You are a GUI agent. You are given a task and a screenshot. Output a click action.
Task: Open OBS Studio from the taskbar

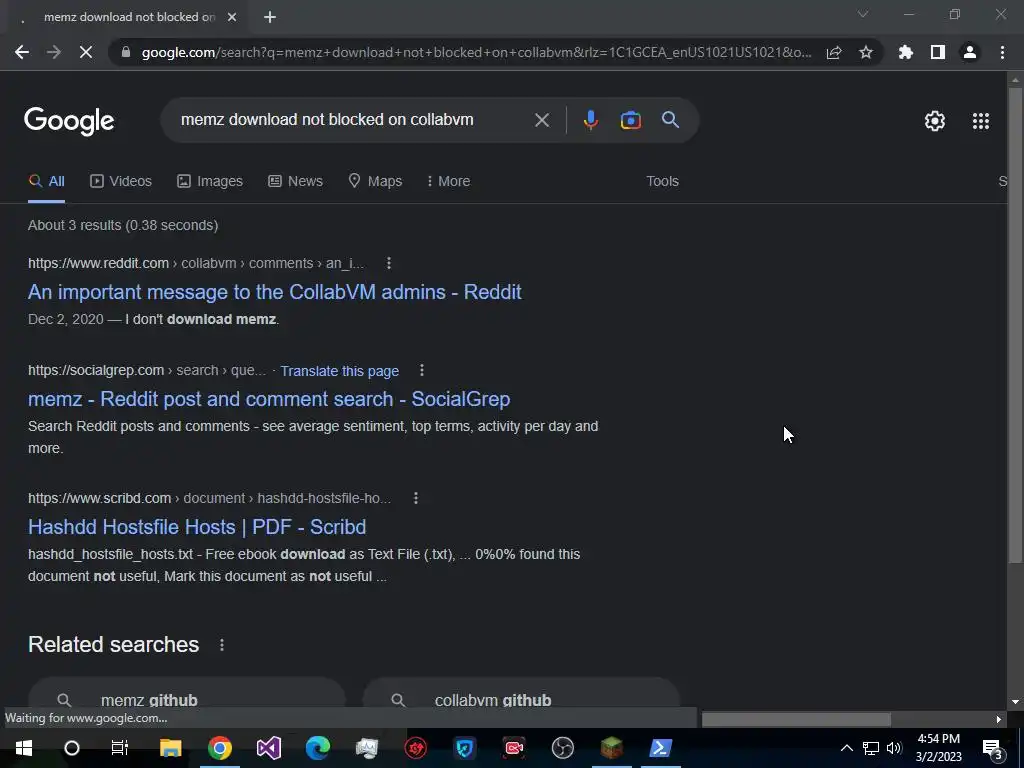click(562, 748)
